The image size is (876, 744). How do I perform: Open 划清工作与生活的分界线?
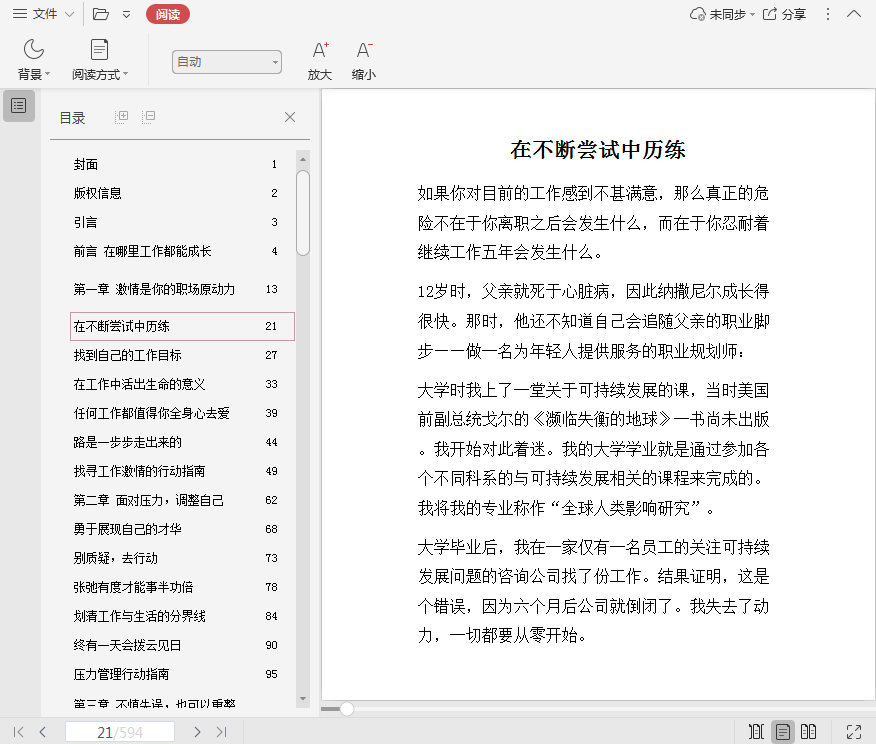pos(182,617)
